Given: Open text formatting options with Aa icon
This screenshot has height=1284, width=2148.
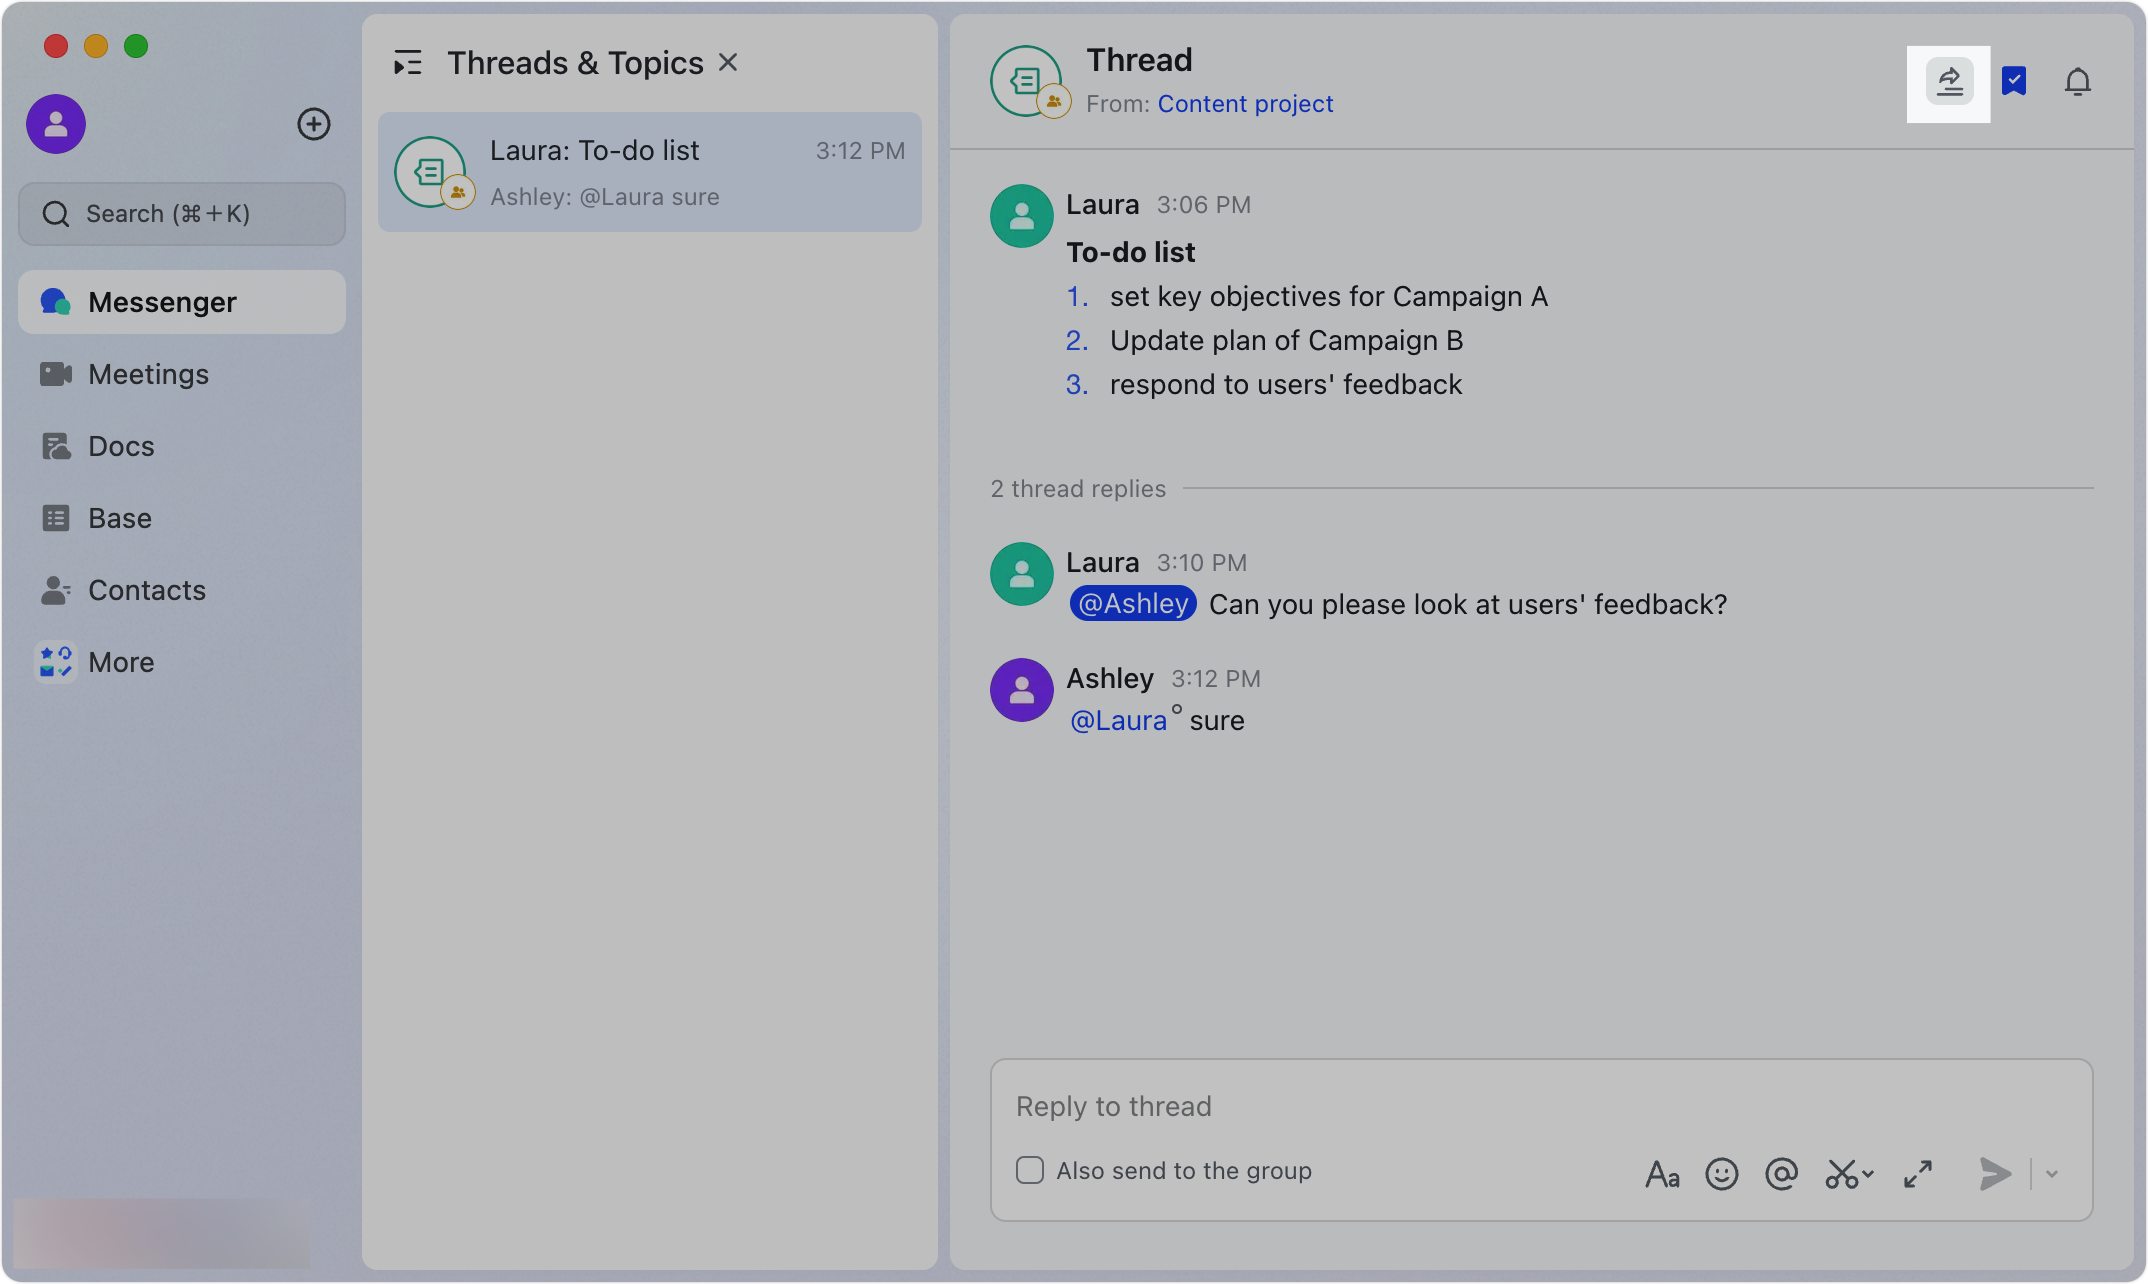Looking at the screenshot, I should pos(1662,1175).
